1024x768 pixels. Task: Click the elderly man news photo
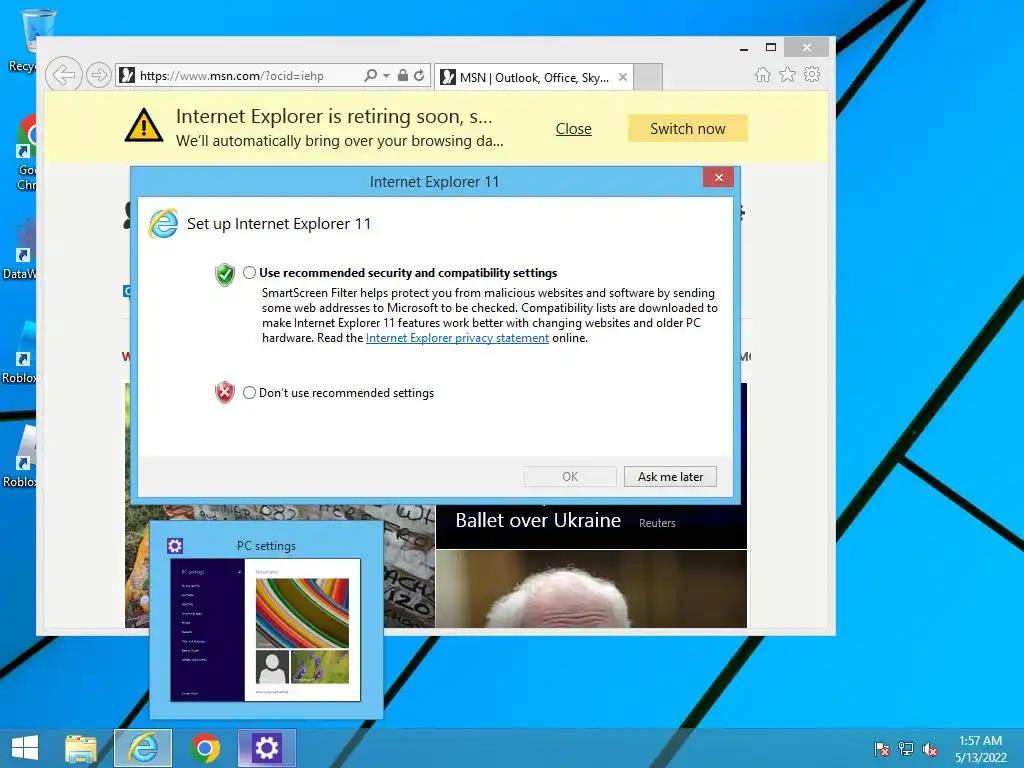coord(591,589)
